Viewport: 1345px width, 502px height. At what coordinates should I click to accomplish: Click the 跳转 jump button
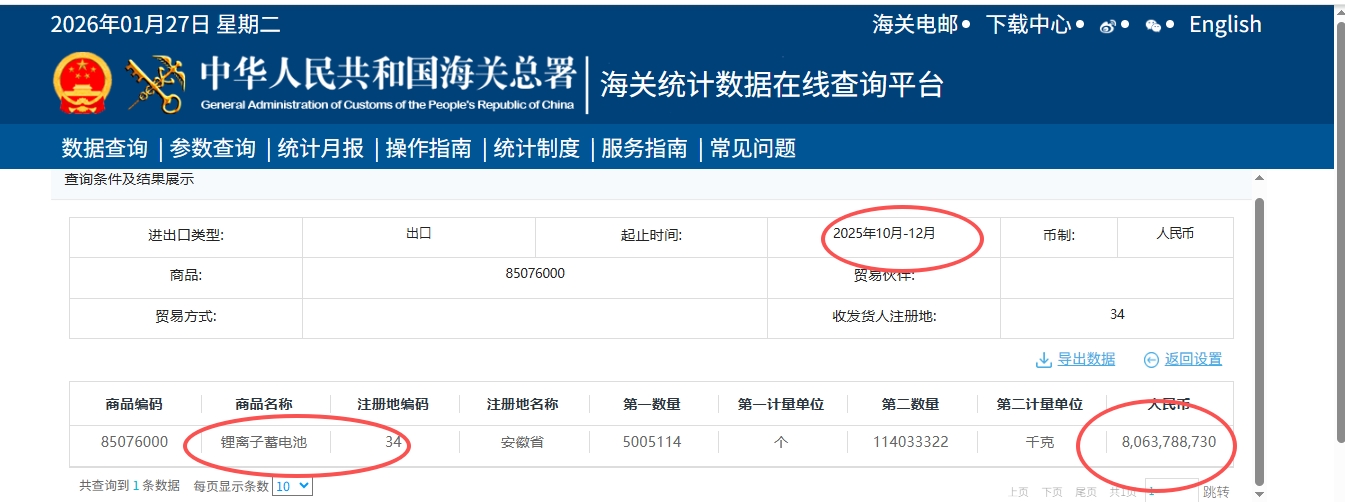1216,492
